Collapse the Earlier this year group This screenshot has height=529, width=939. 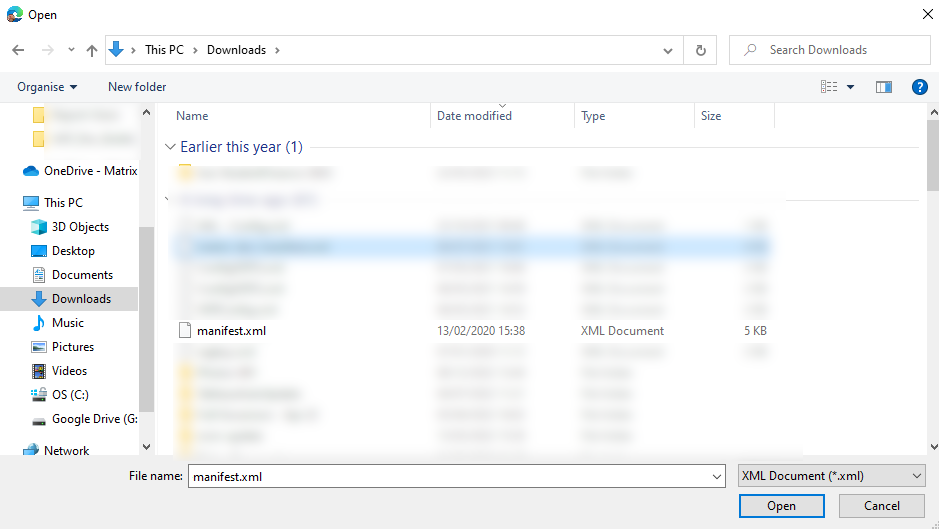(x=170, y=147)
